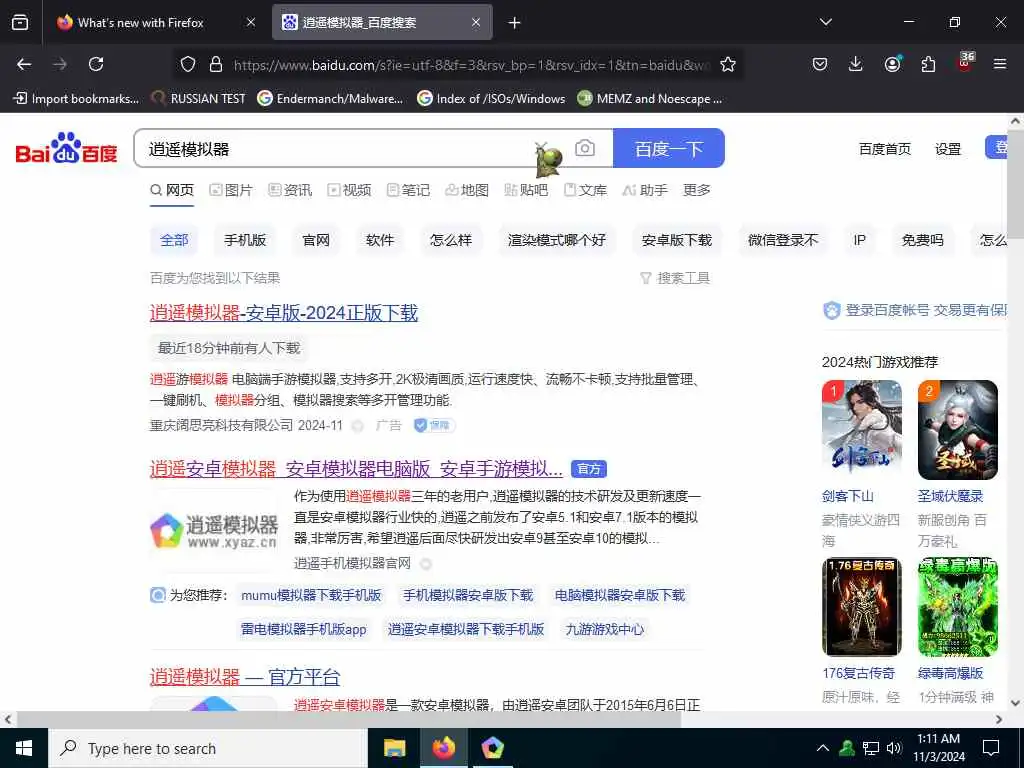This screenshot has width=1024, height=768.
Task: Clear the search box with X icon
Action: click(541, 147)
